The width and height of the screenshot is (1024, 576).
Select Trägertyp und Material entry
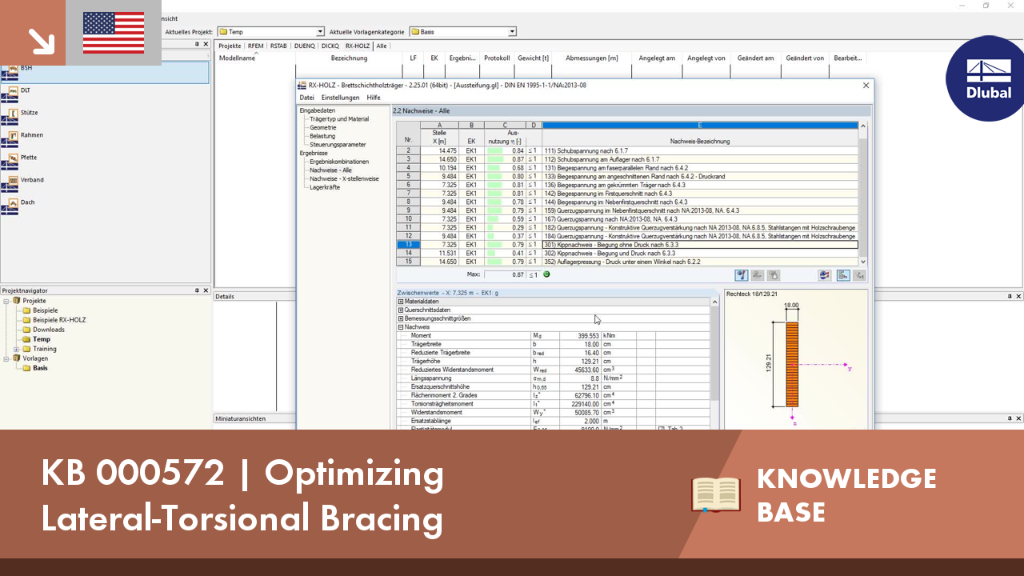pyautogui.click(x=339, y=120)
